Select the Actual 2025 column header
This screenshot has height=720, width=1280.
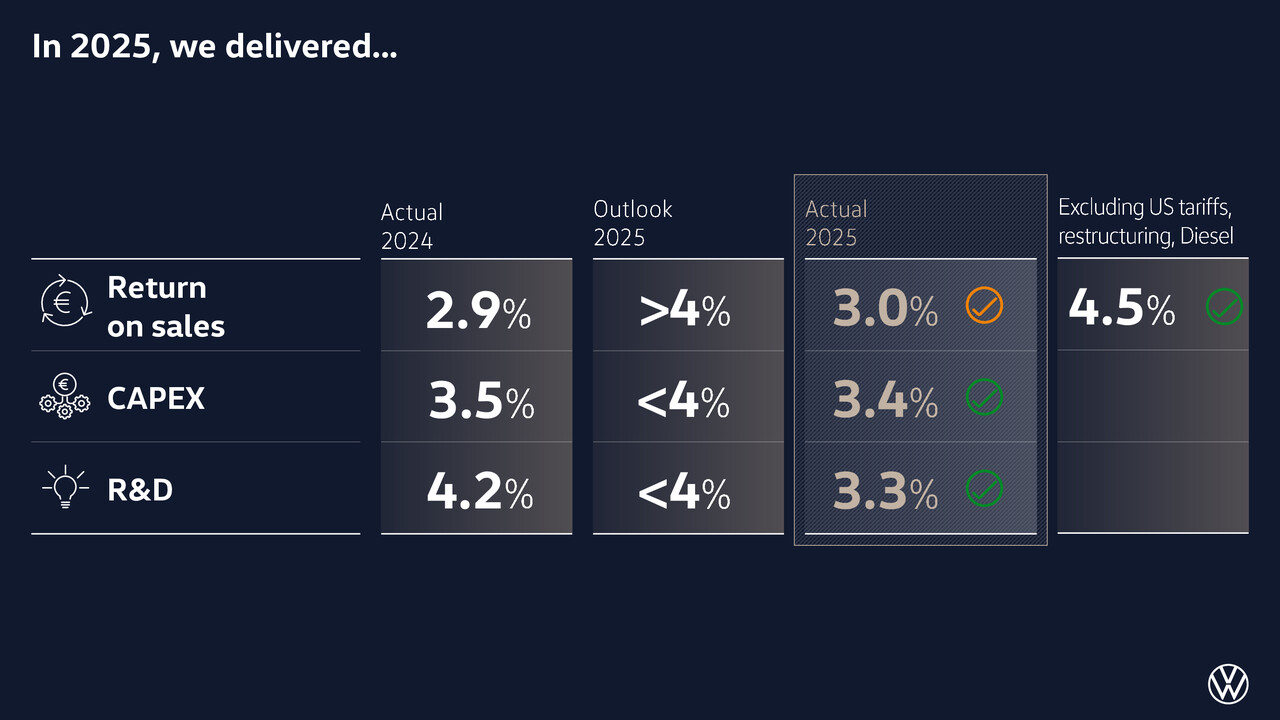point(836,223)
